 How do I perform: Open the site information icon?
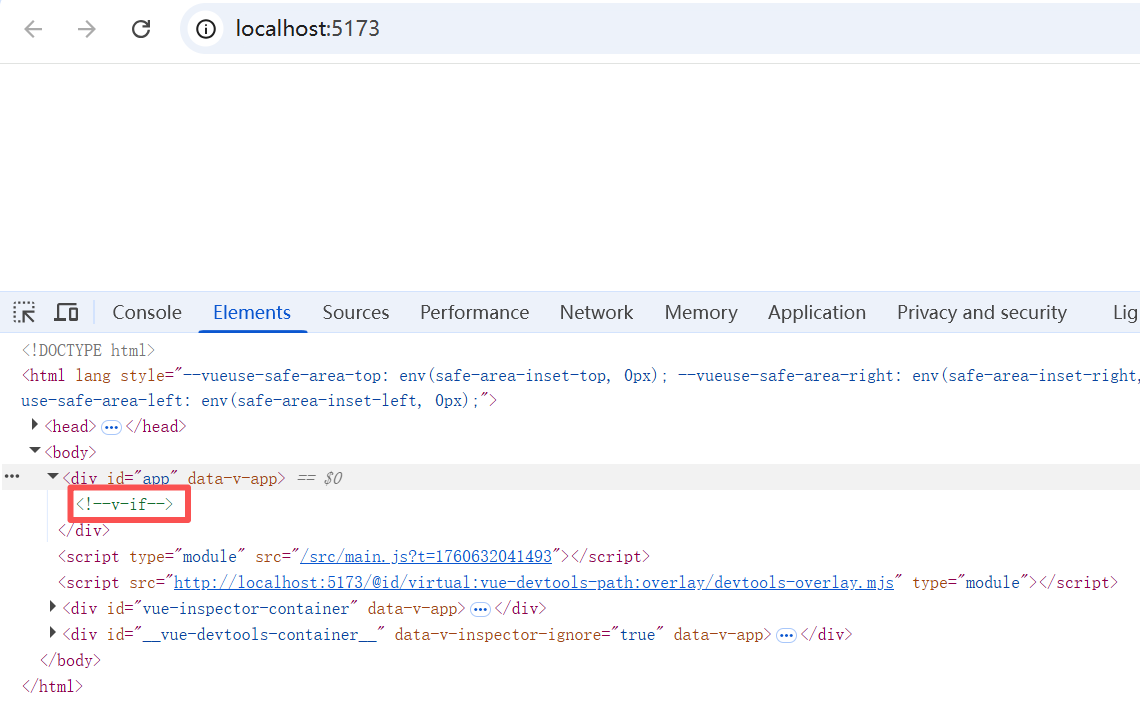(206, 29)
